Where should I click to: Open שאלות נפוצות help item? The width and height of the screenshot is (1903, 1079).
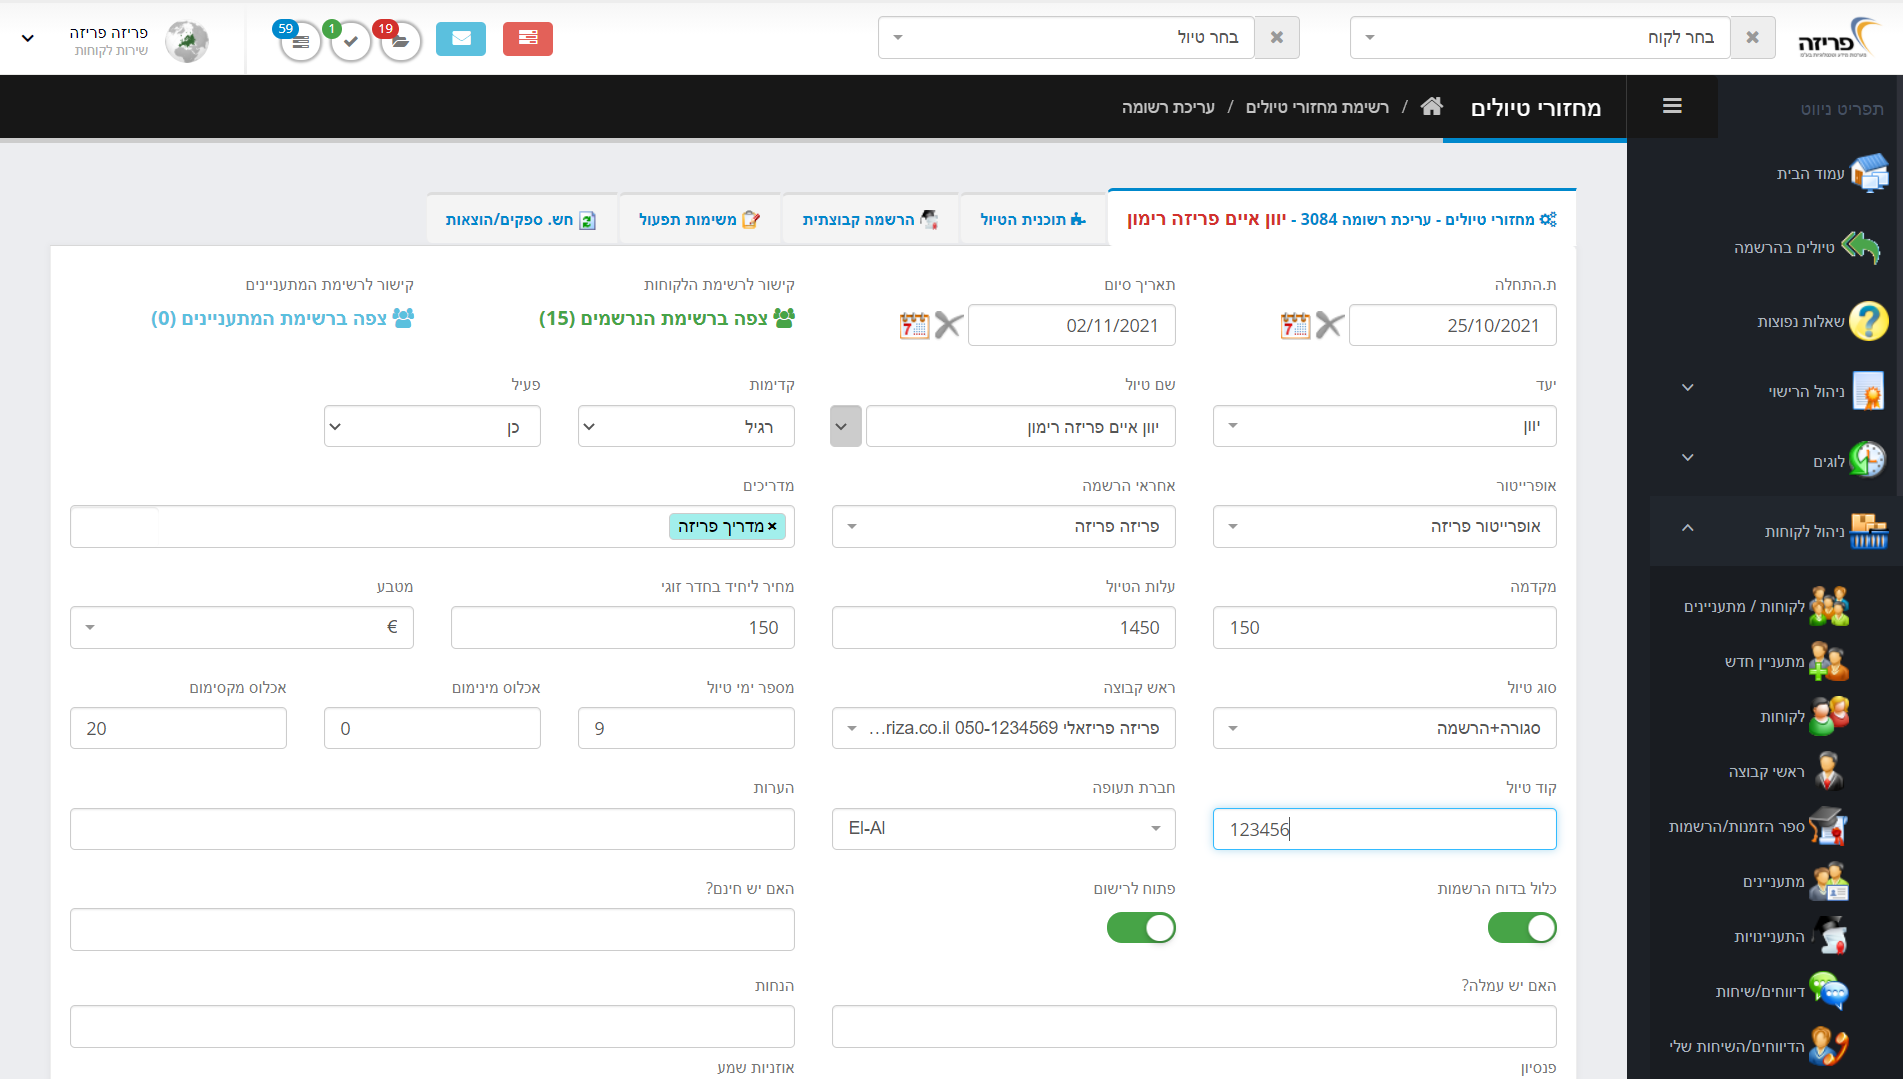click(1822, 321)
